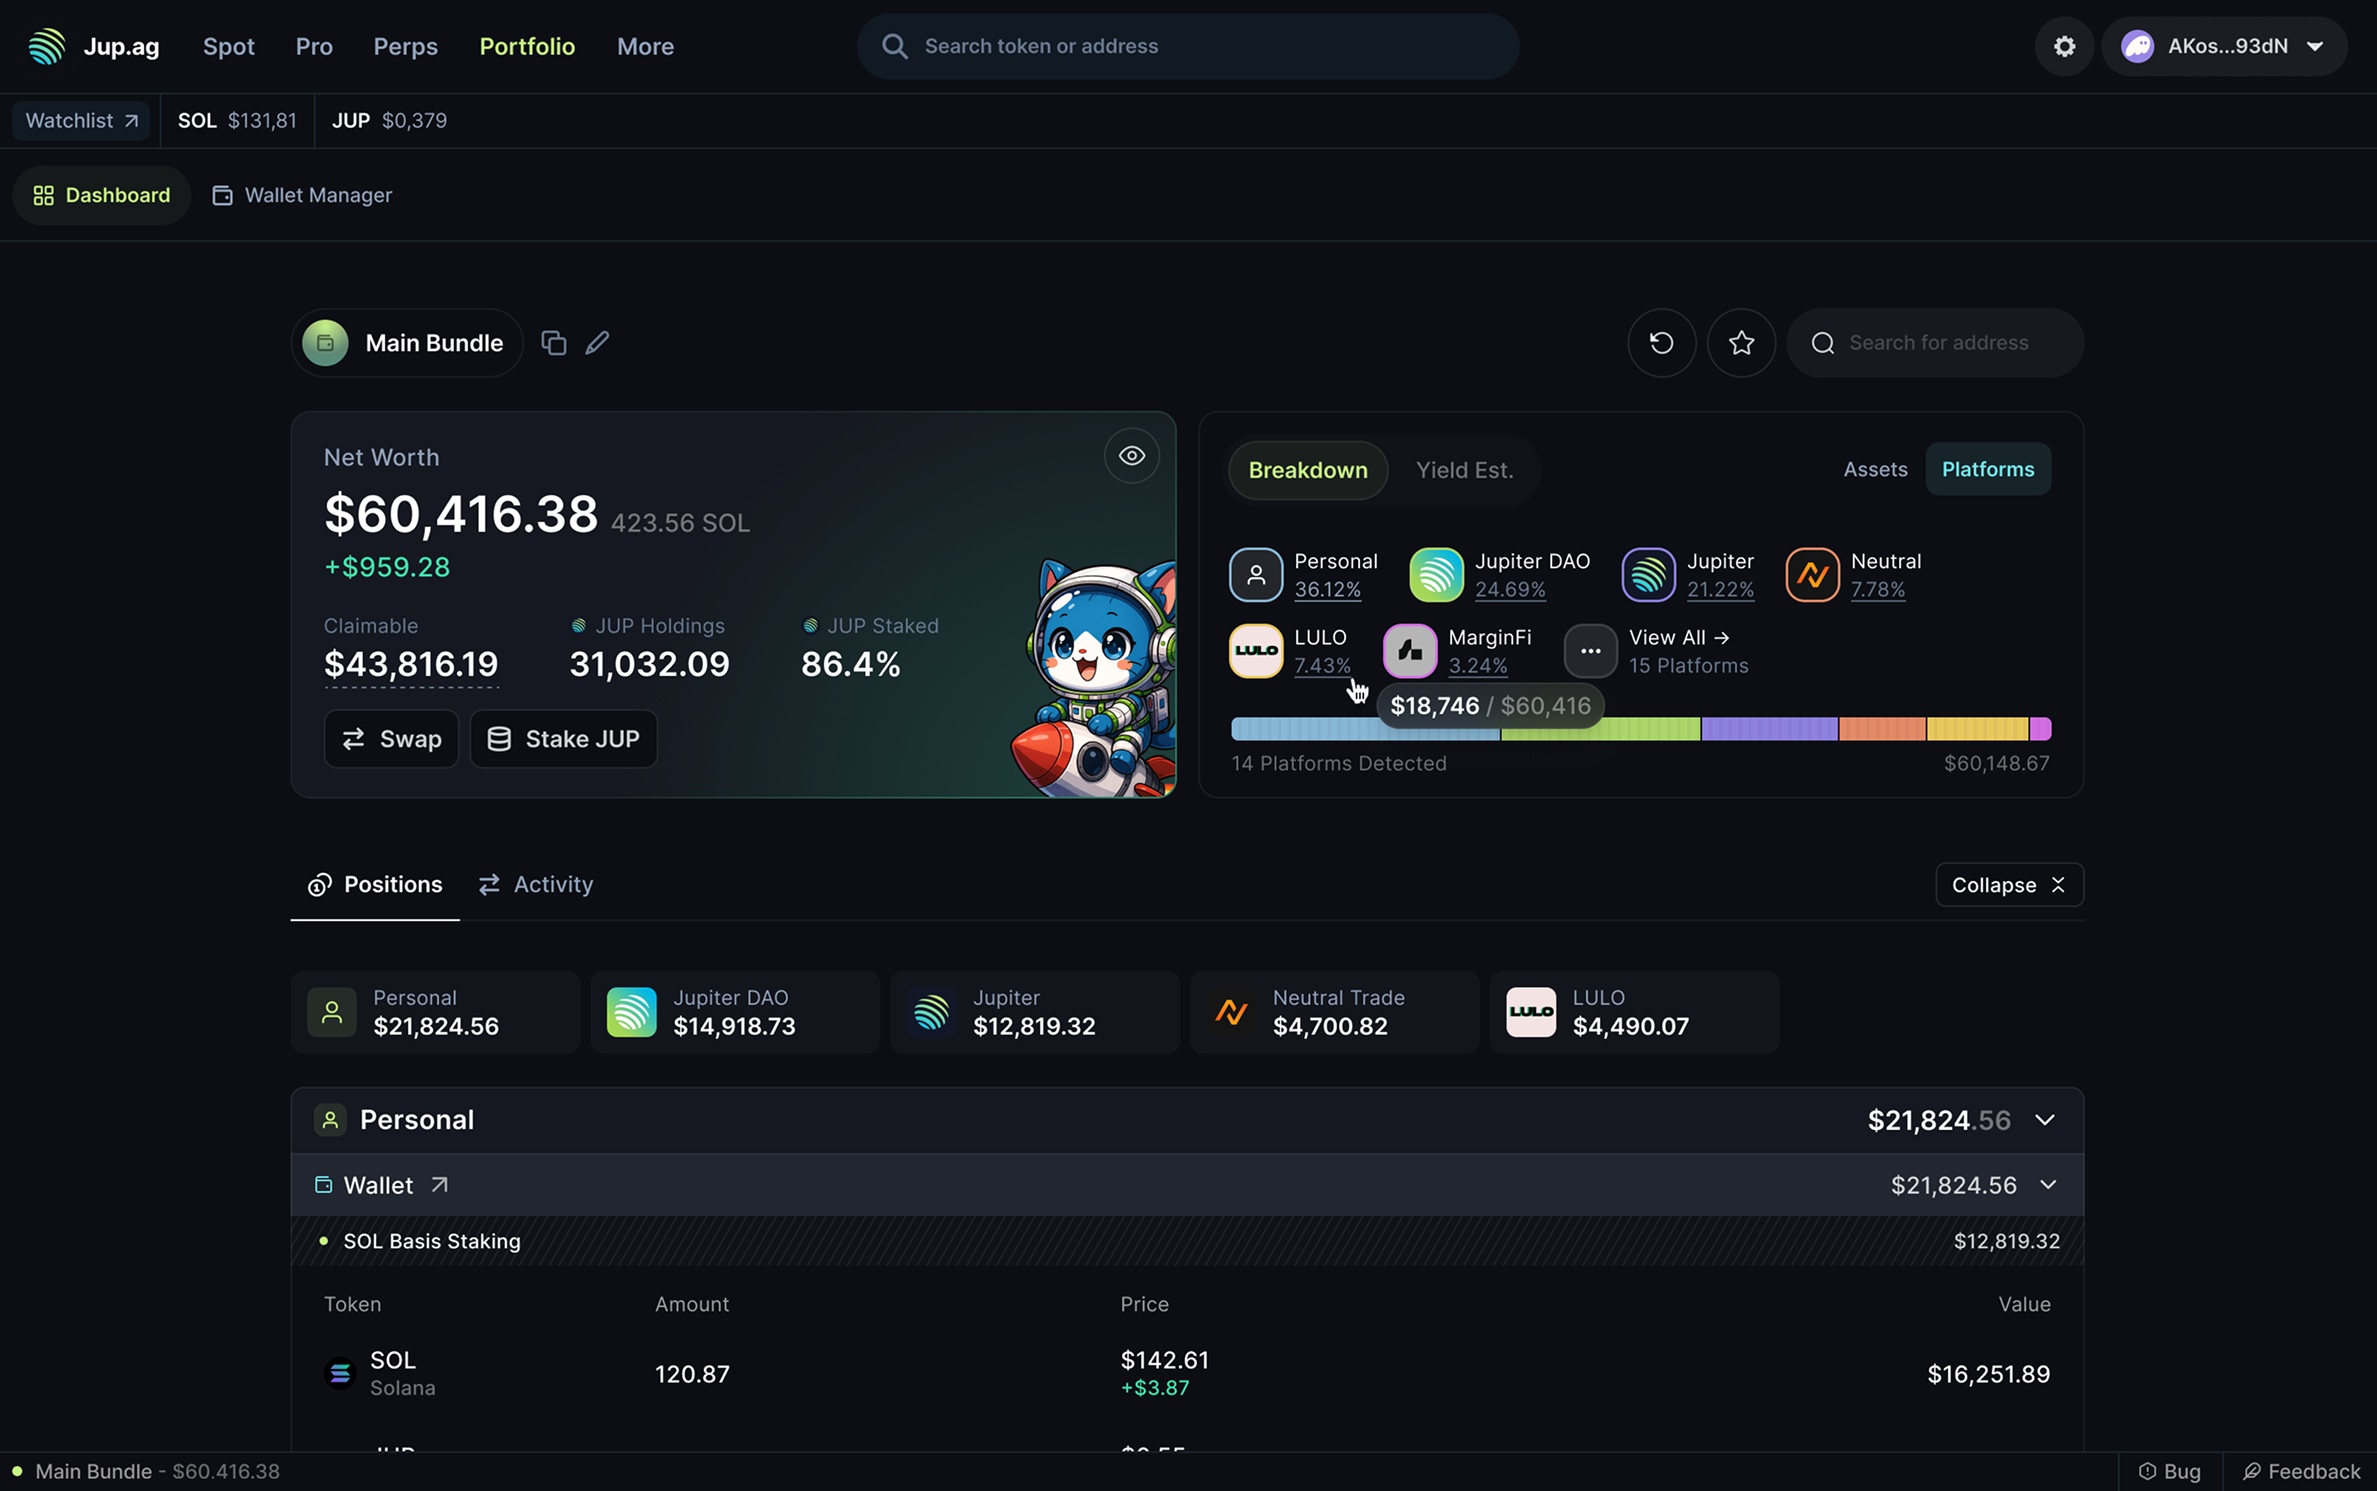Viewport: 2377px width, 1491px height.
Task: Collapse the Wallet row chevron
Action: (2047, 1185)
